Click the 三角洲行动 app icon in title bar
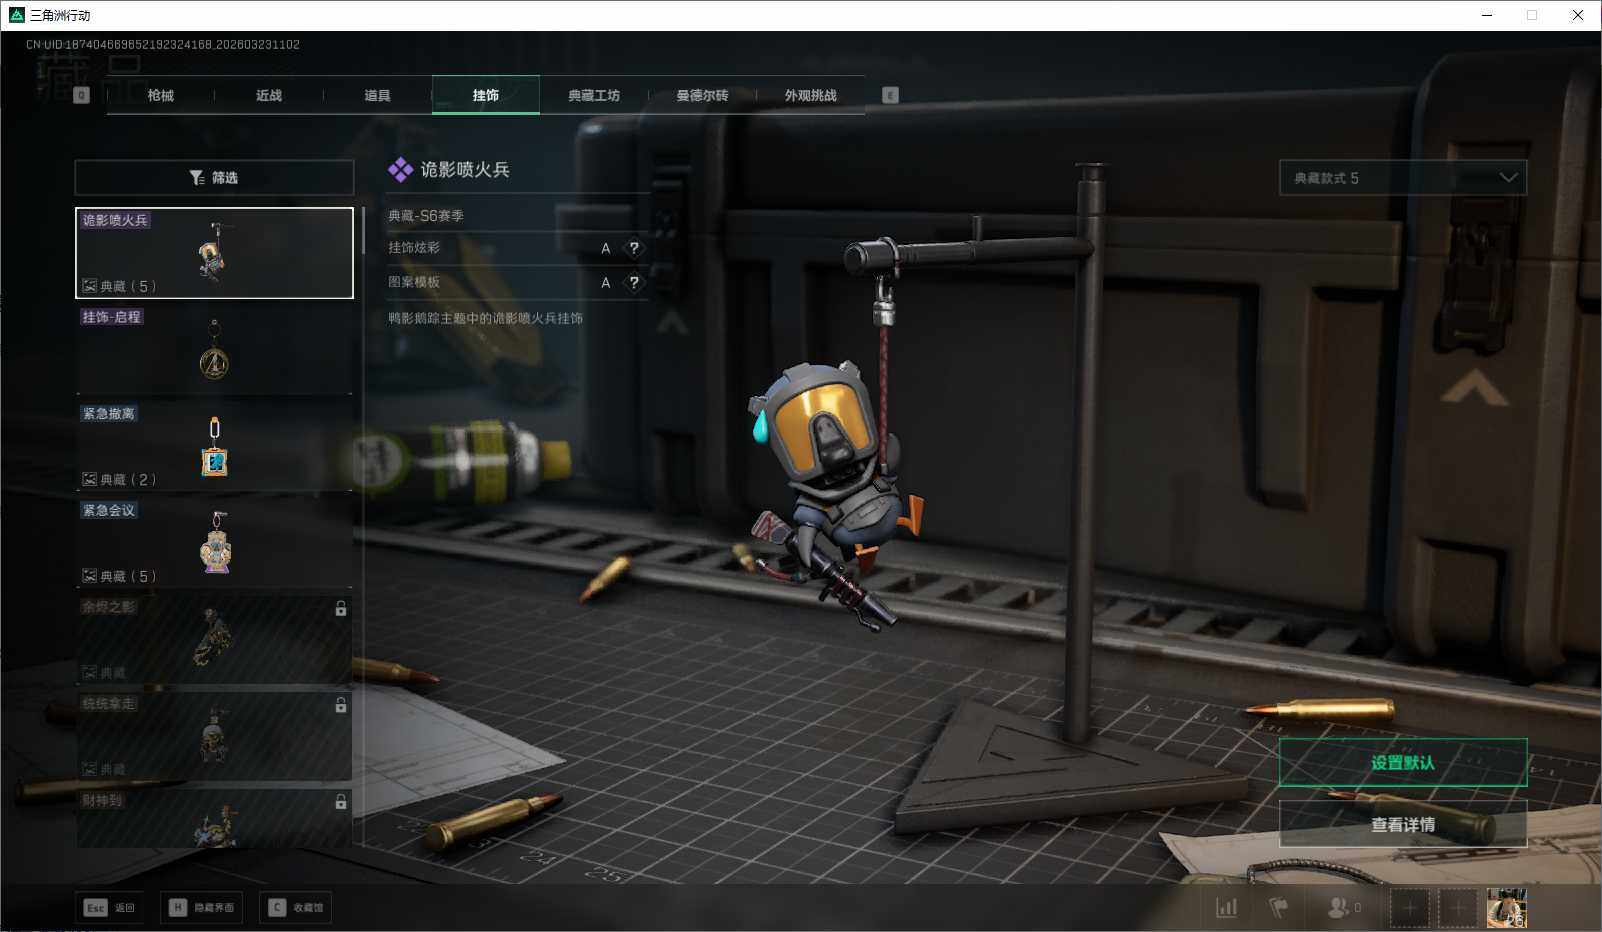The width and height of the screenshot is (1602, 932). click(x=16, y=15)
